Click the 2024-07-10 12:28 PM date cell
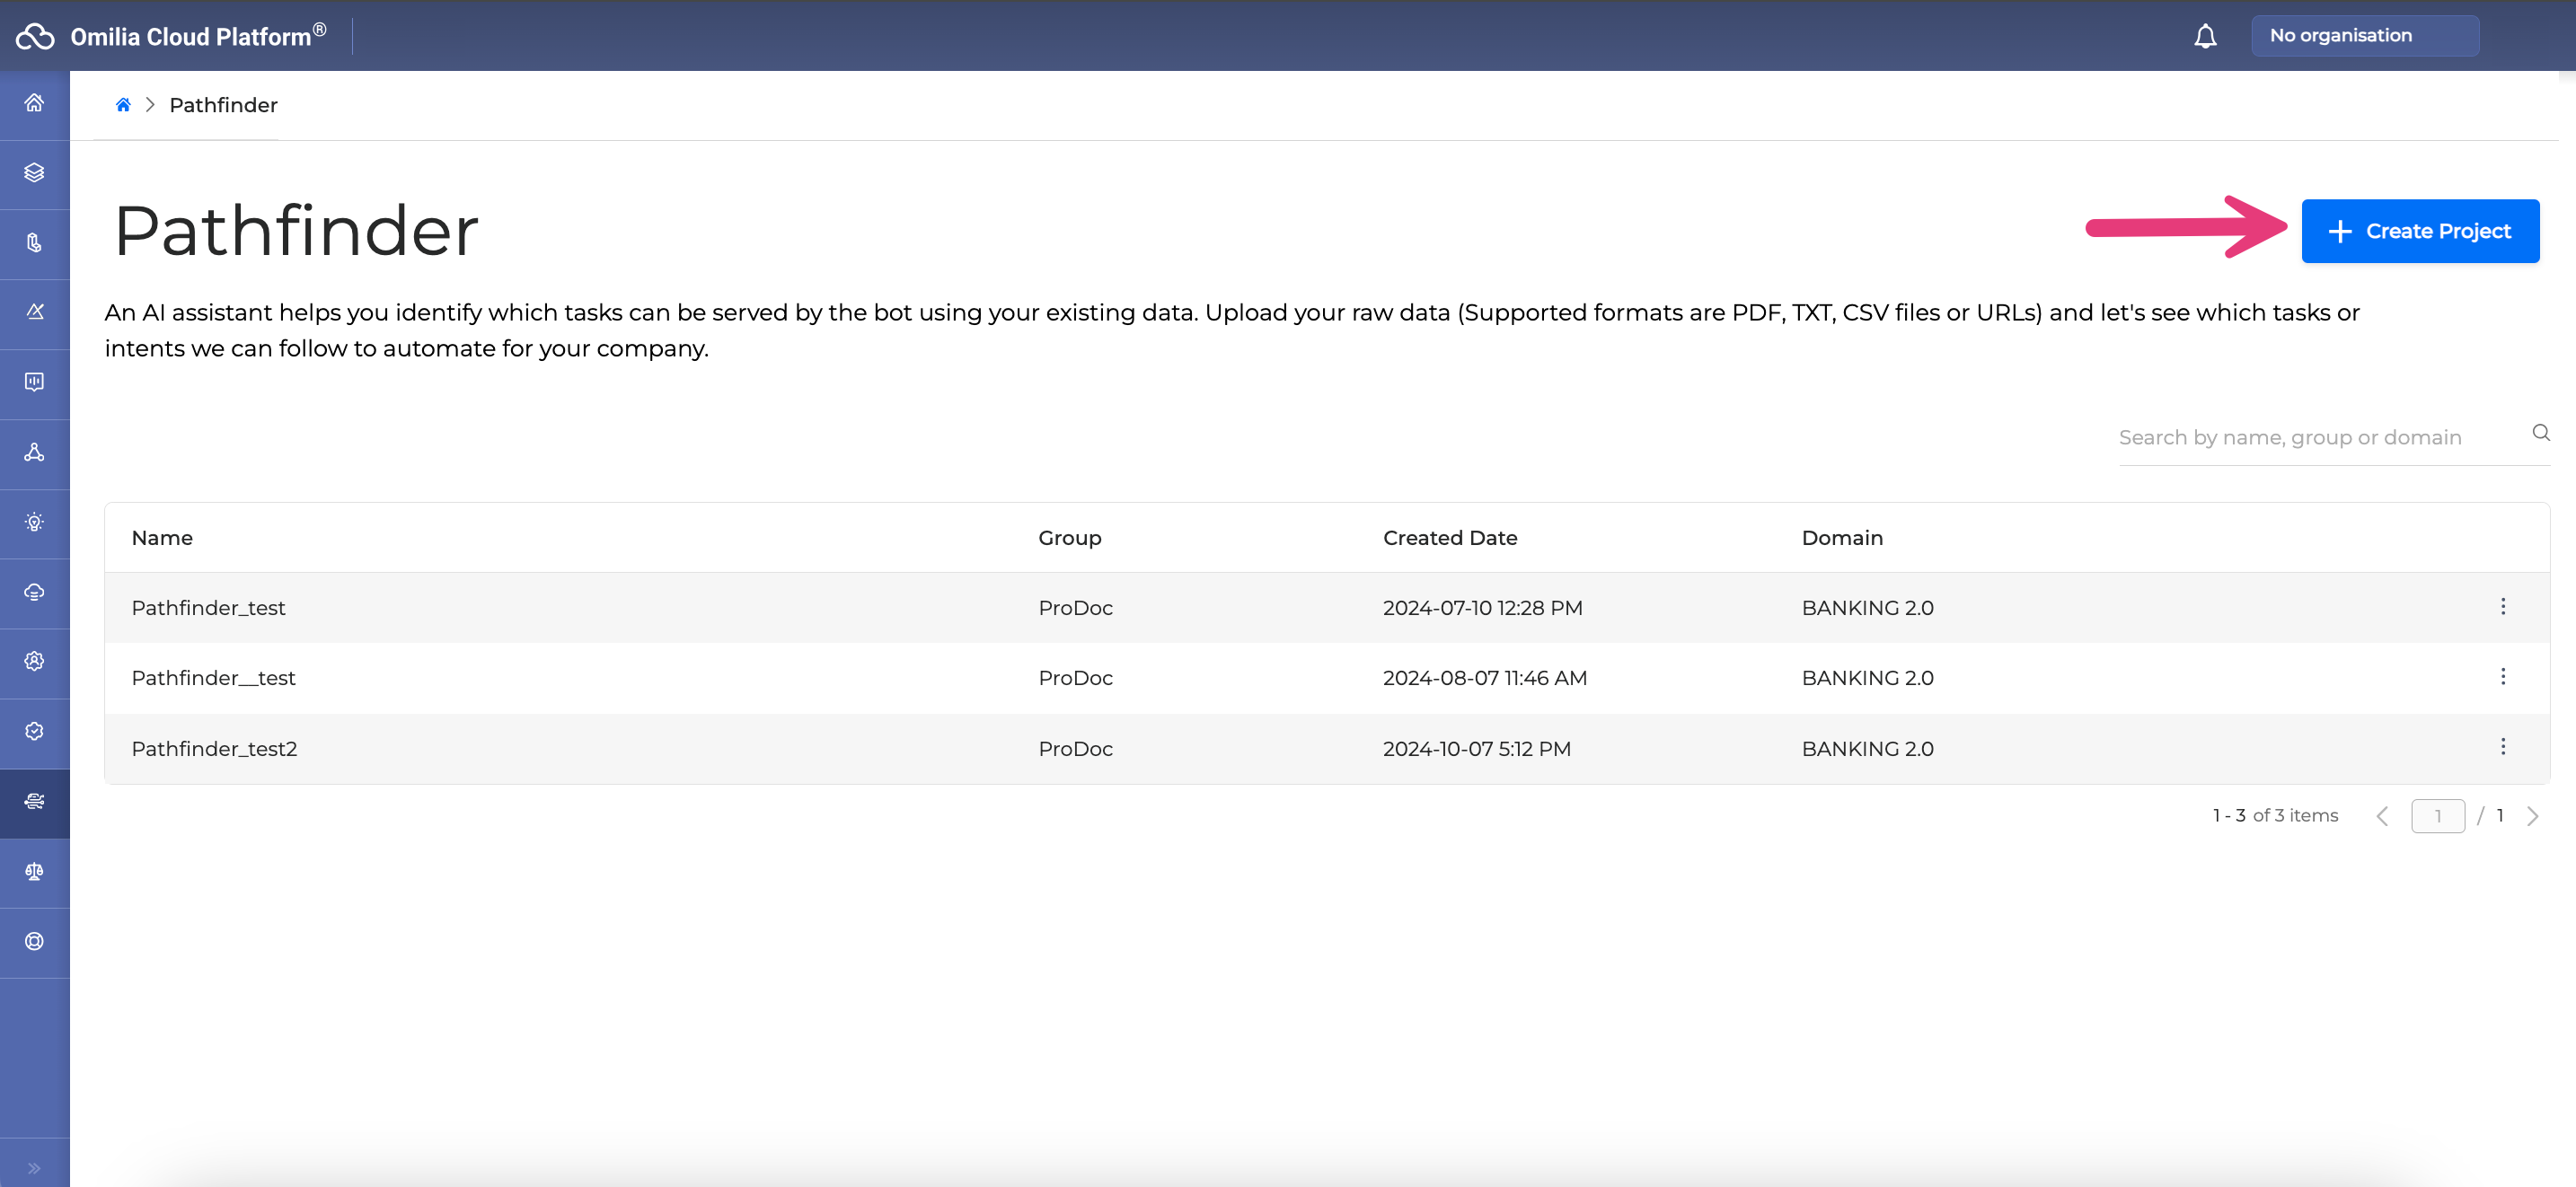This screenshot has height=1187, width=2576. [1482, 608]
